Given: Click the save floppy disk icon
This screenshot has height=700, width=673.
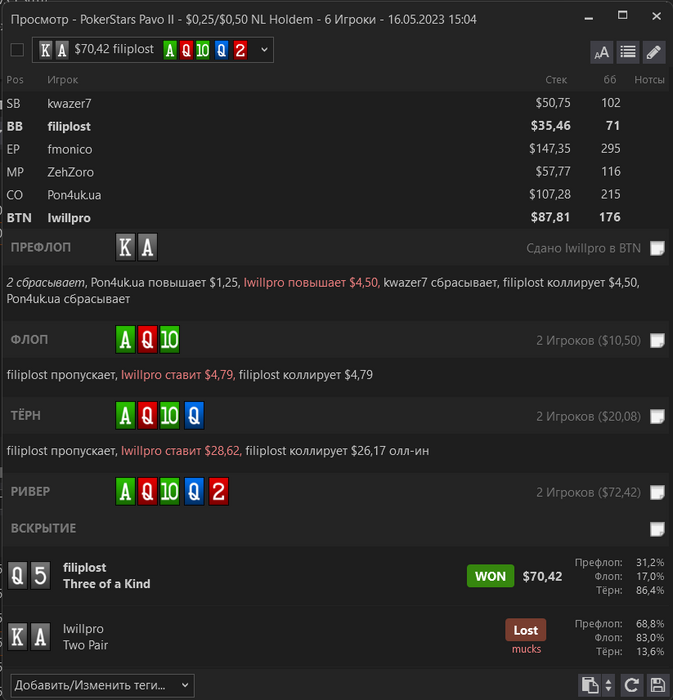Looking at the screenshot, I should (x=657, y=685).
